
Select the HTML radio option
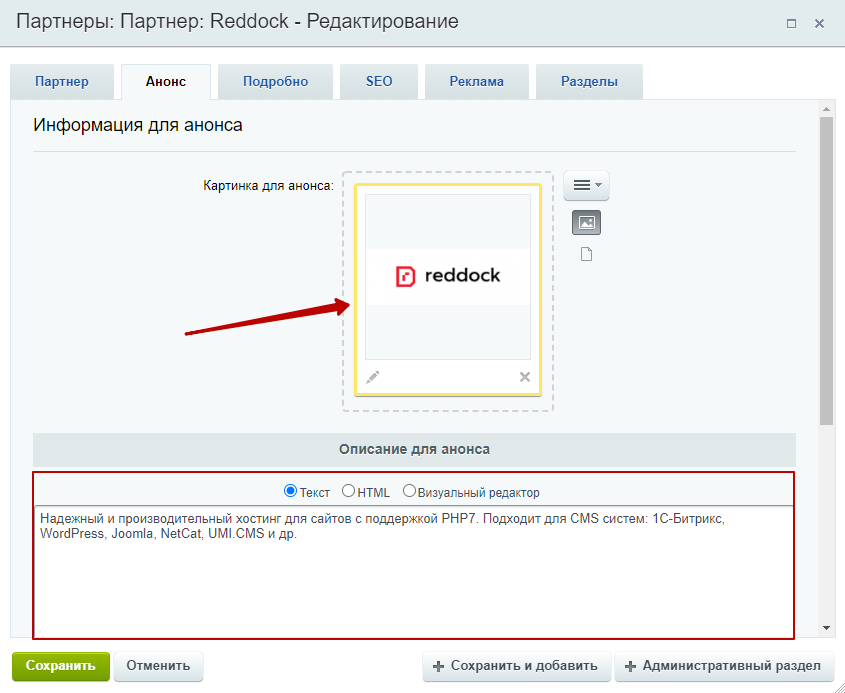pos(349,491)
